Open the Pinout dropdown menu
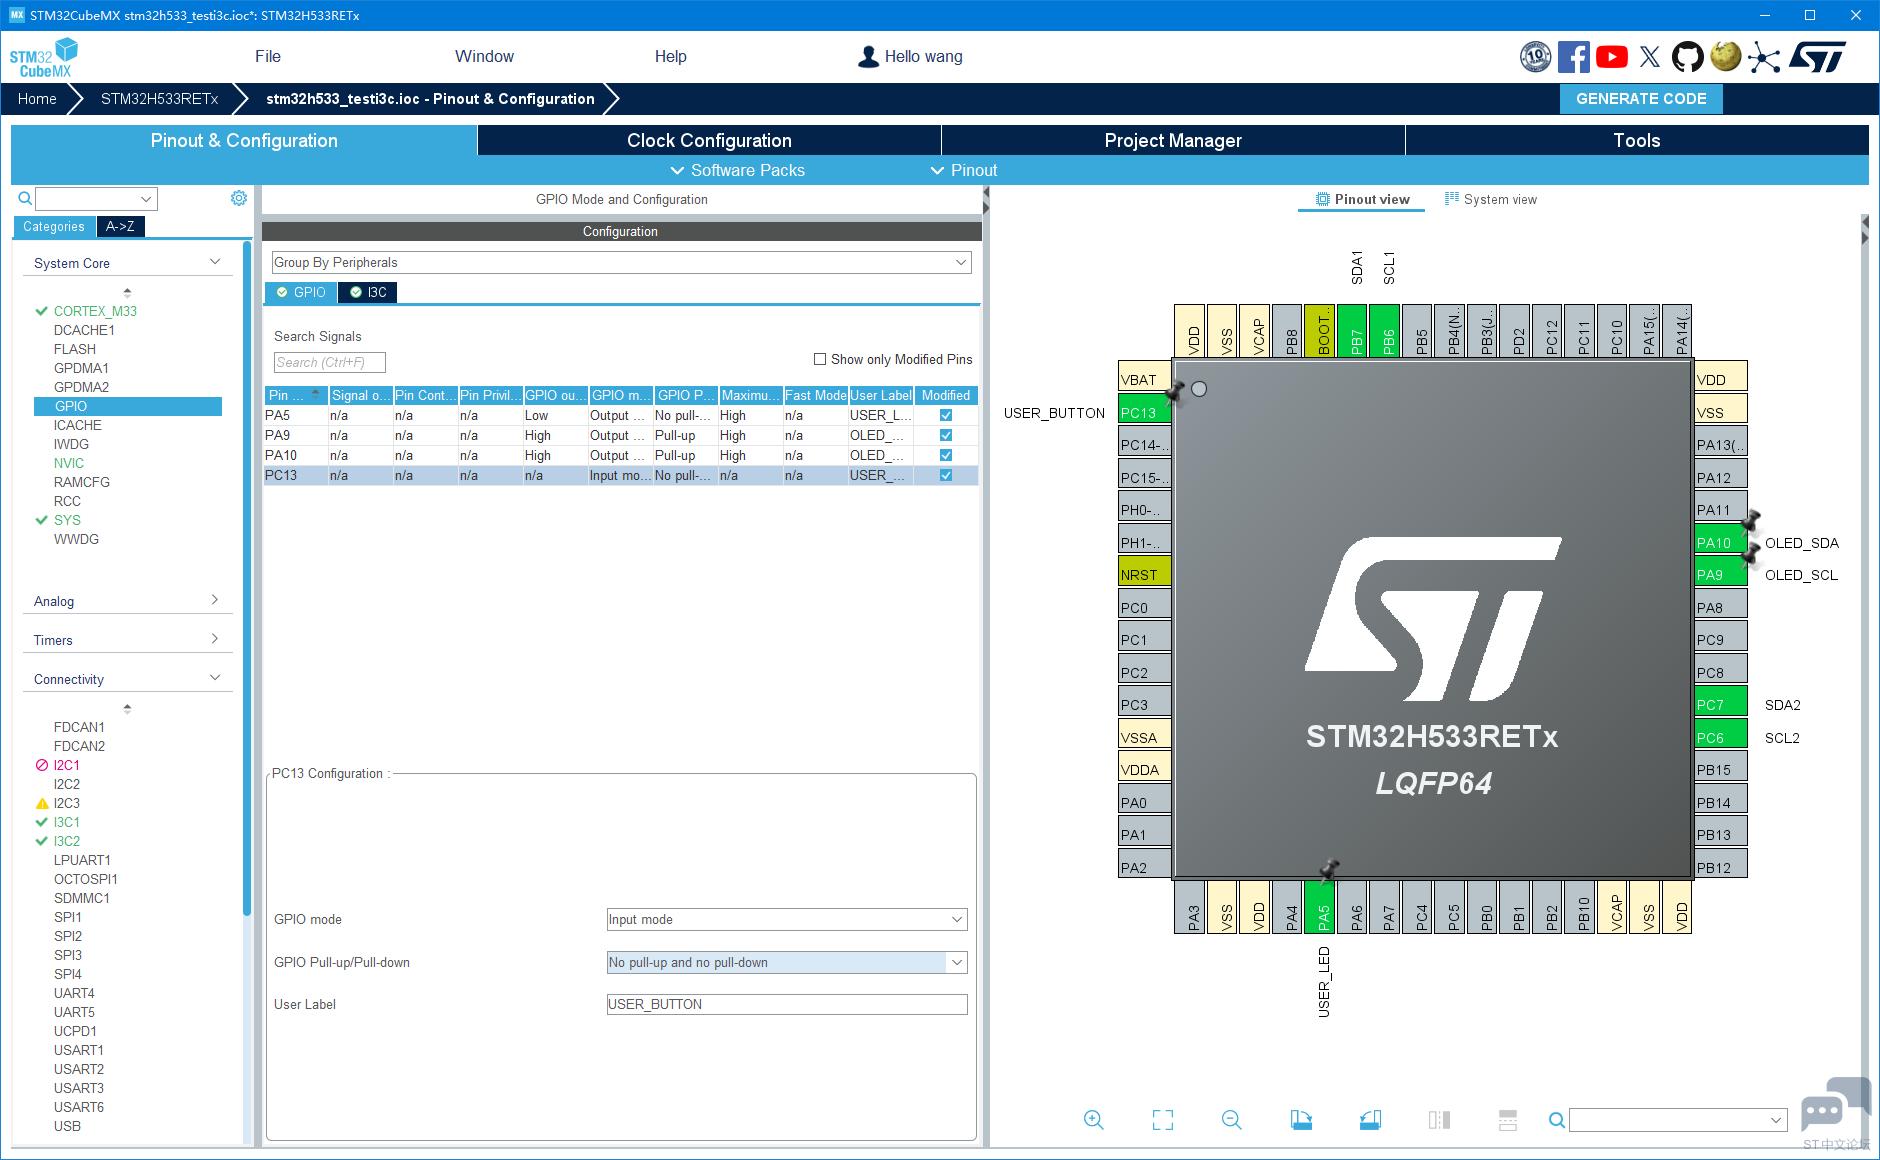The height and width of the screenshot is (1160, 1880). pyautogui.click(x=964, y=170)
